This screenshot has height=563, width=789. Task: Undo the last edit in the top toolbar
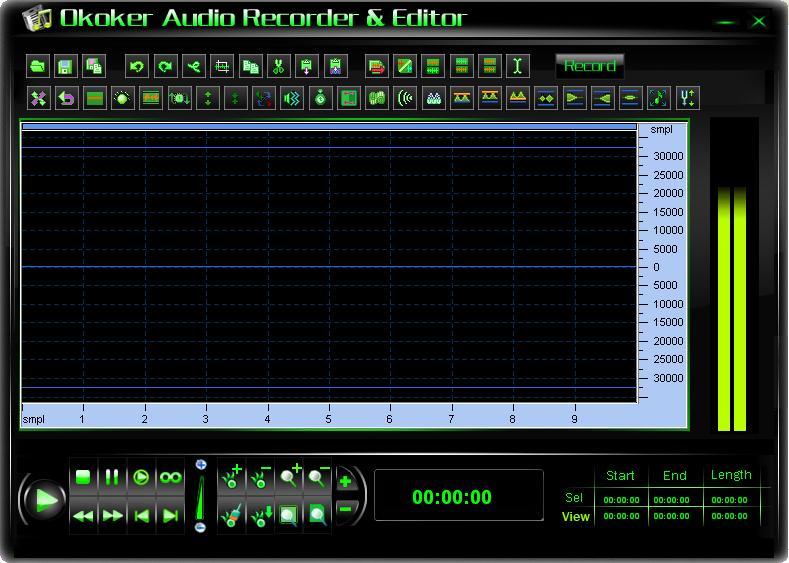137,66
